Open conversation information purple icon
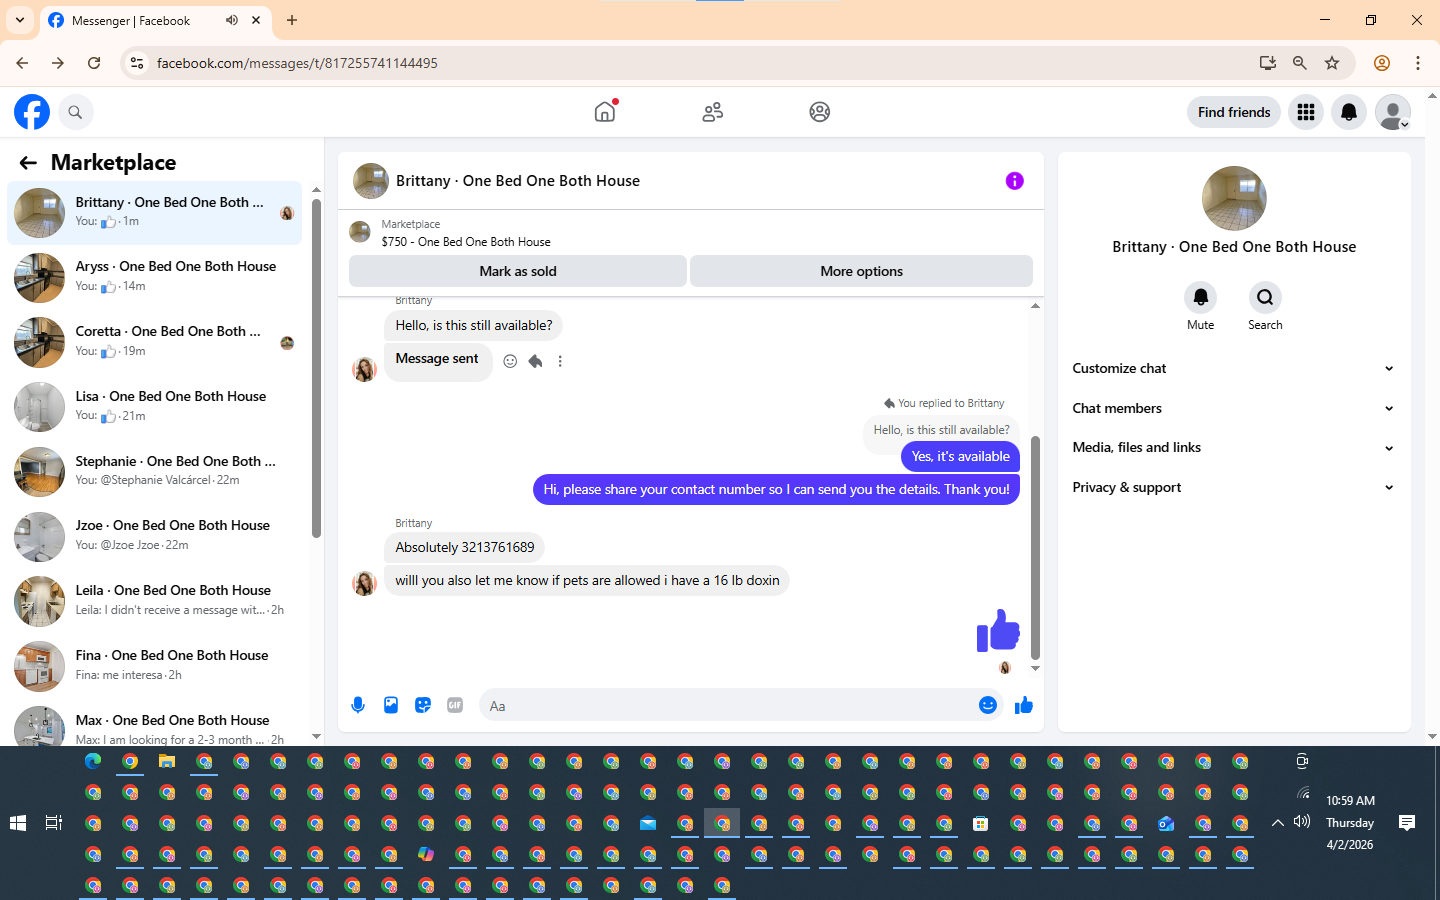 (x=1015, y=181)
